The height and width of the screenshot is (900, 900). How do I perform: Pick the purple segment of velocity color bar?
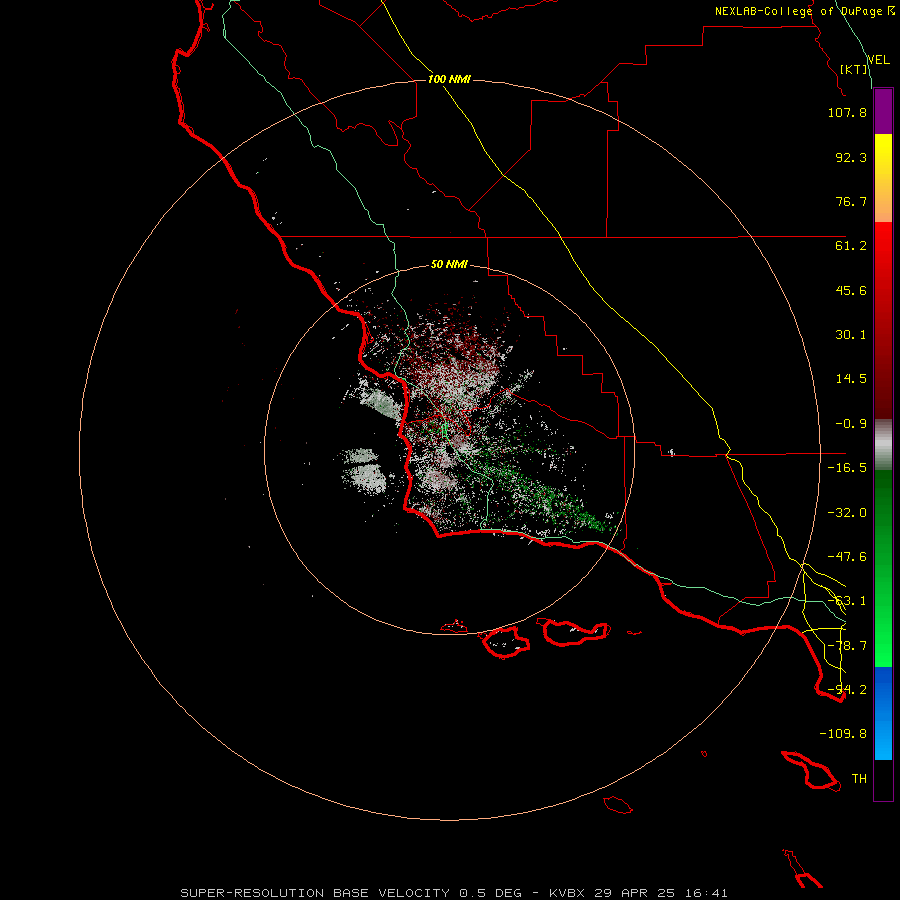(883, 111)
